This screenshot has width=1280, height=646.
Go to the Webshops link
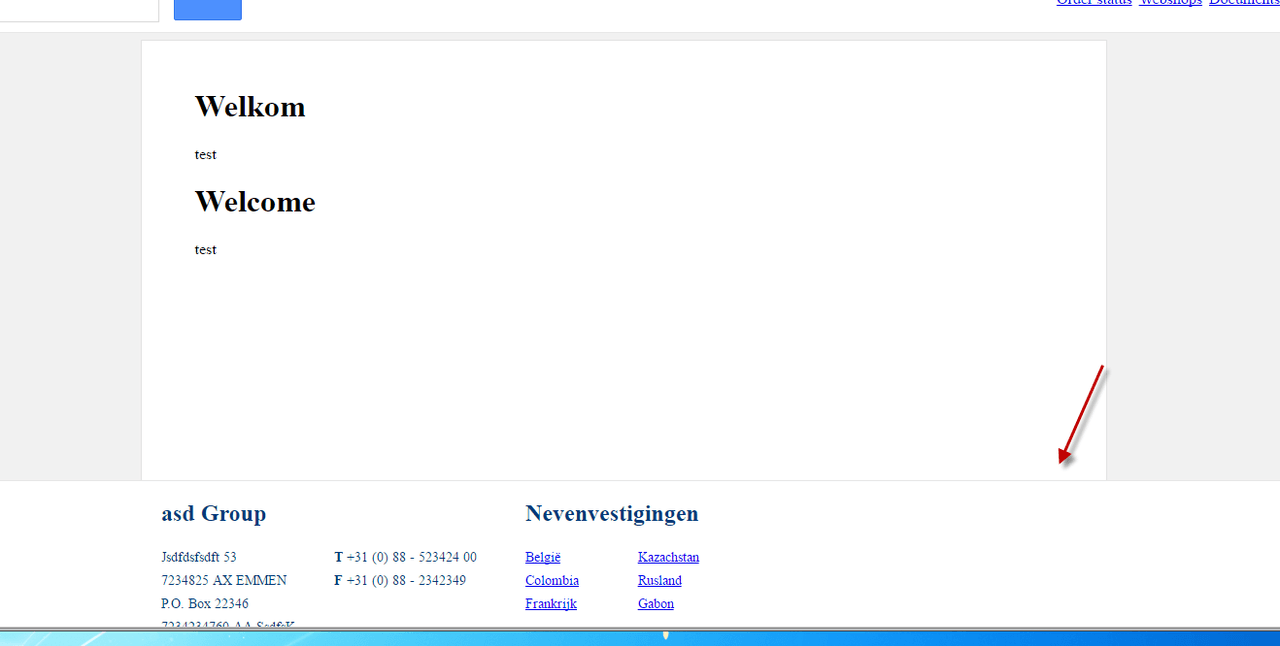(x=1170, y=3)
